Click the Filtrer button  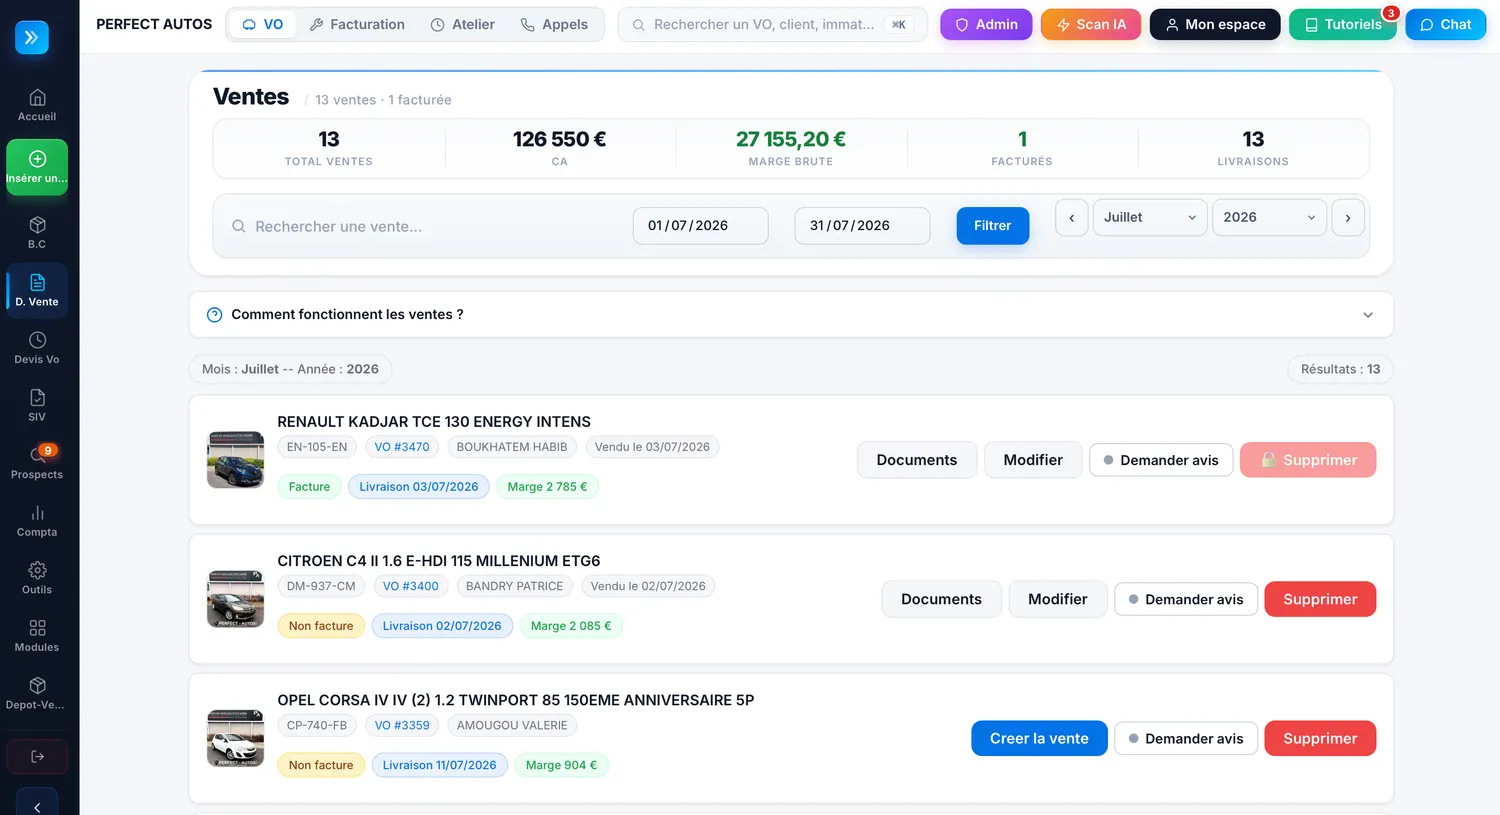point(992,226)
